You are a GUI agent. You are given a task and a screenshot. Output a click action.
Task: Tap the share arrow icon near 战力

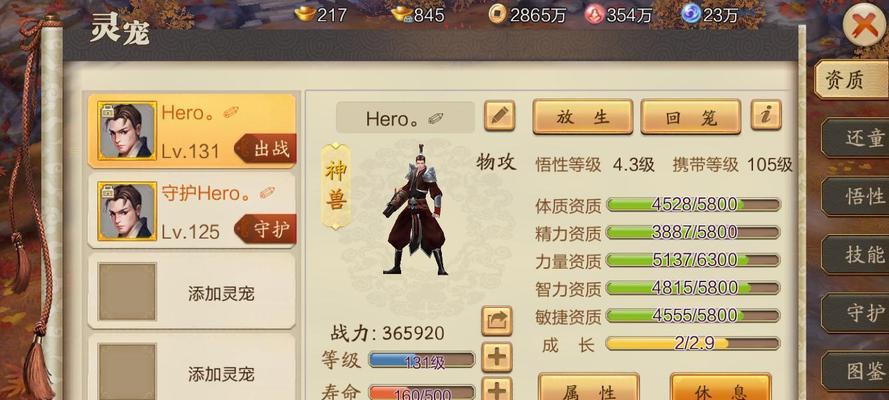(497, 321)
